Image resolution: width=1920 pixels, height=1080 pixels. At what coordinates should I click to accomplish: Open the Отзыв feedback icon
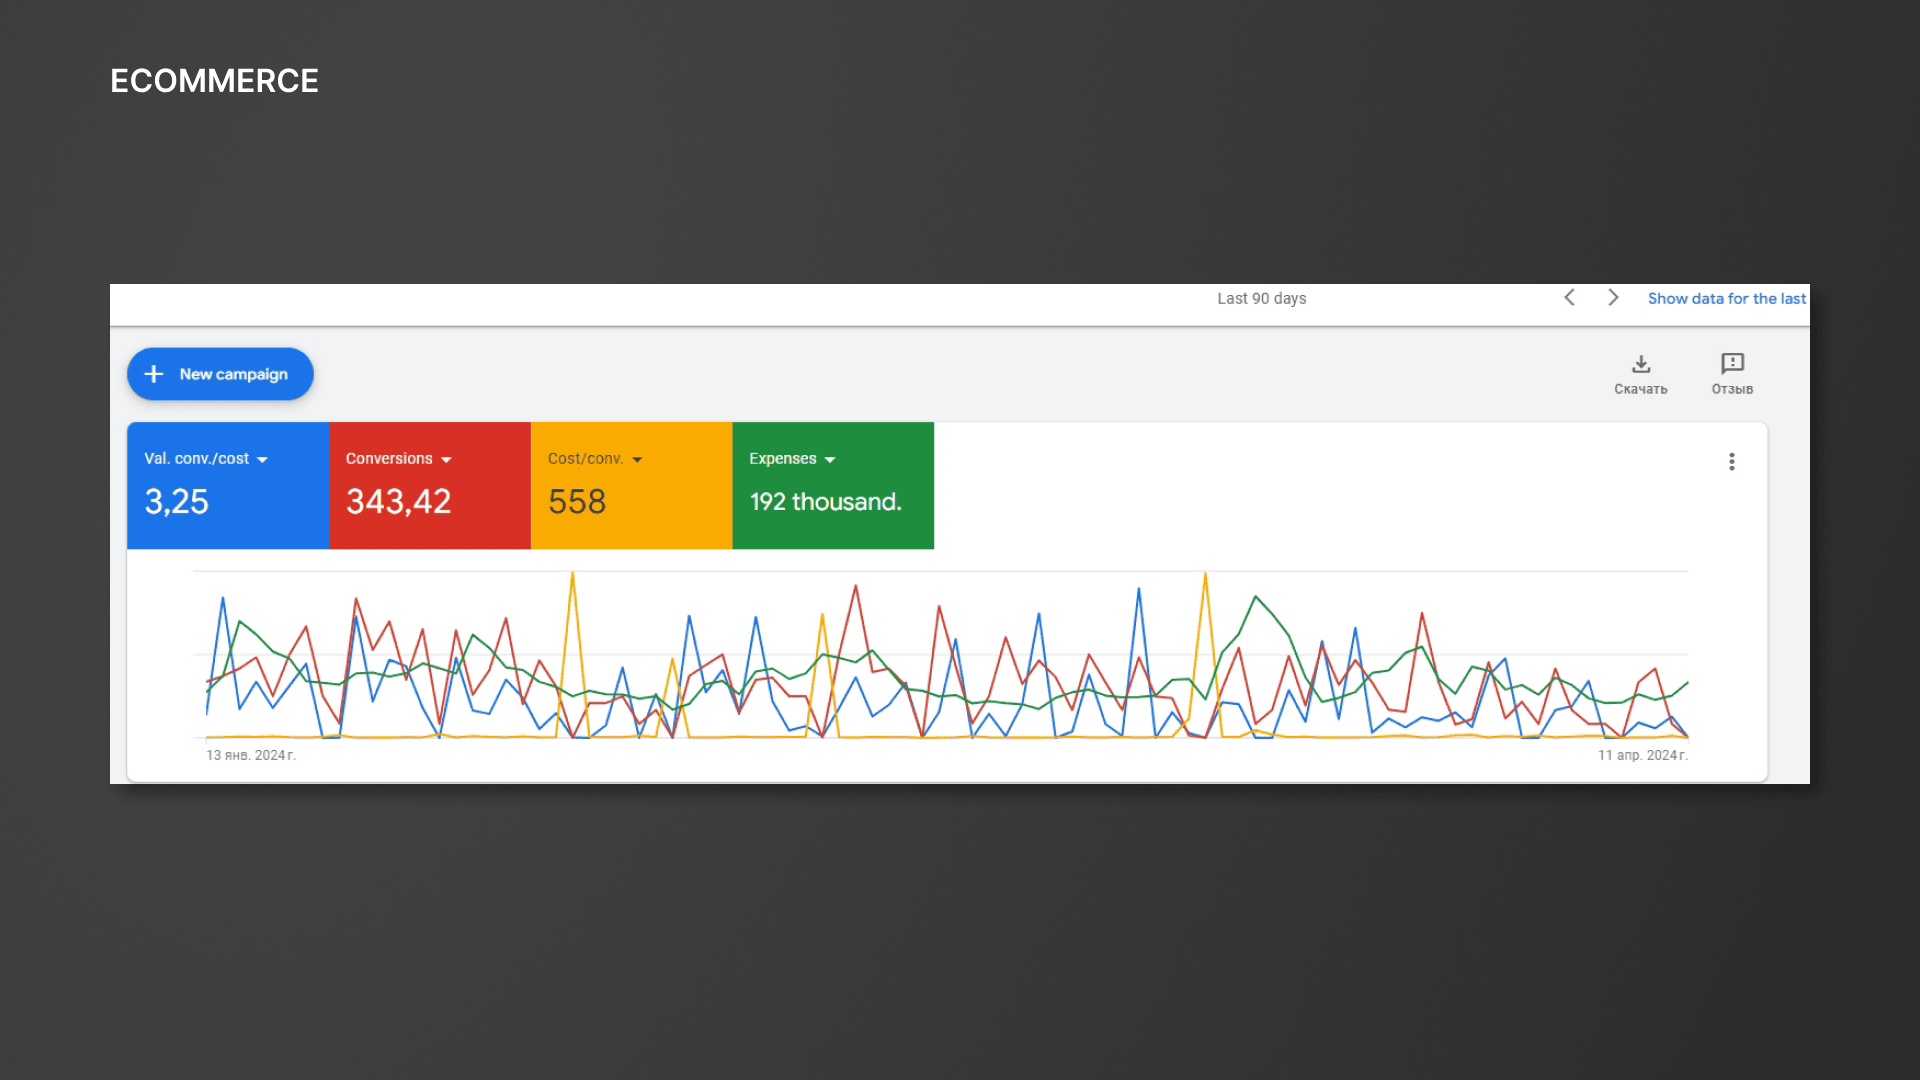click(x=1732, y=374)
